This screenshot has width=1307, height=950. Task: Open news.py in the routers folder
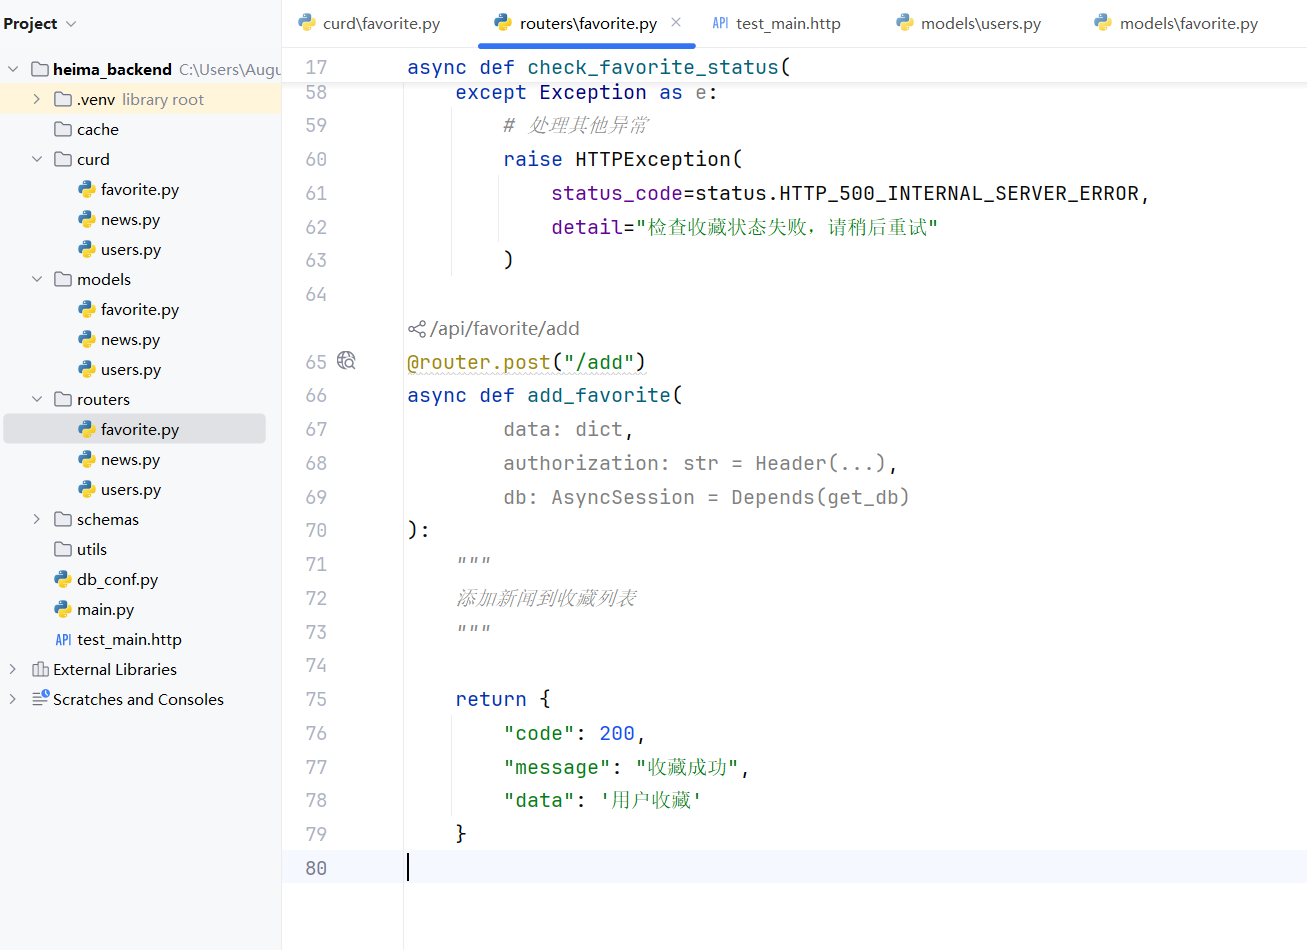[130, 459]
